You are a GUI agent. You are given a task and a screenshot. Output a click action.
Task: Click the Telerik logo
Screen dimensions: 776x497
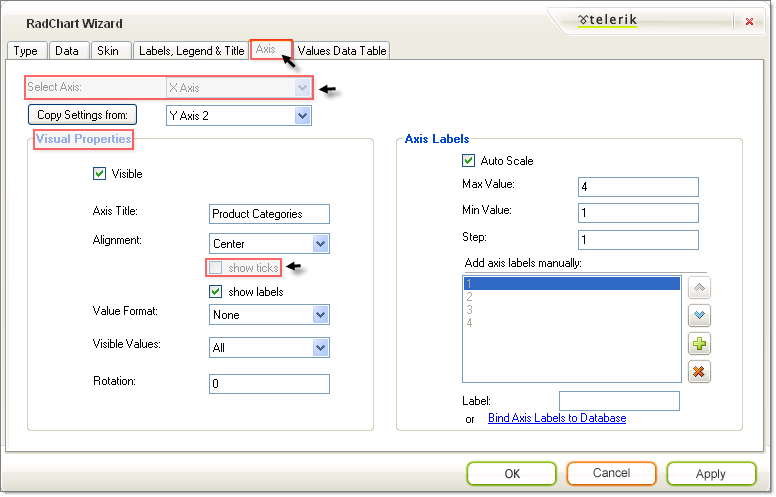(x=607, y=20)
